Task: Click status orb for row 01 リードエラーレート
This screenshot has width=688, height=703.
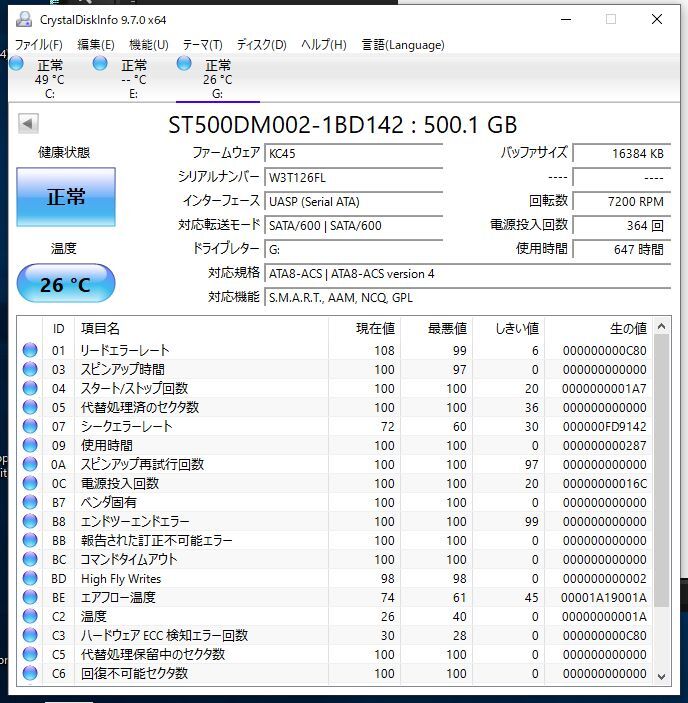Action: [x=30, y=350]
